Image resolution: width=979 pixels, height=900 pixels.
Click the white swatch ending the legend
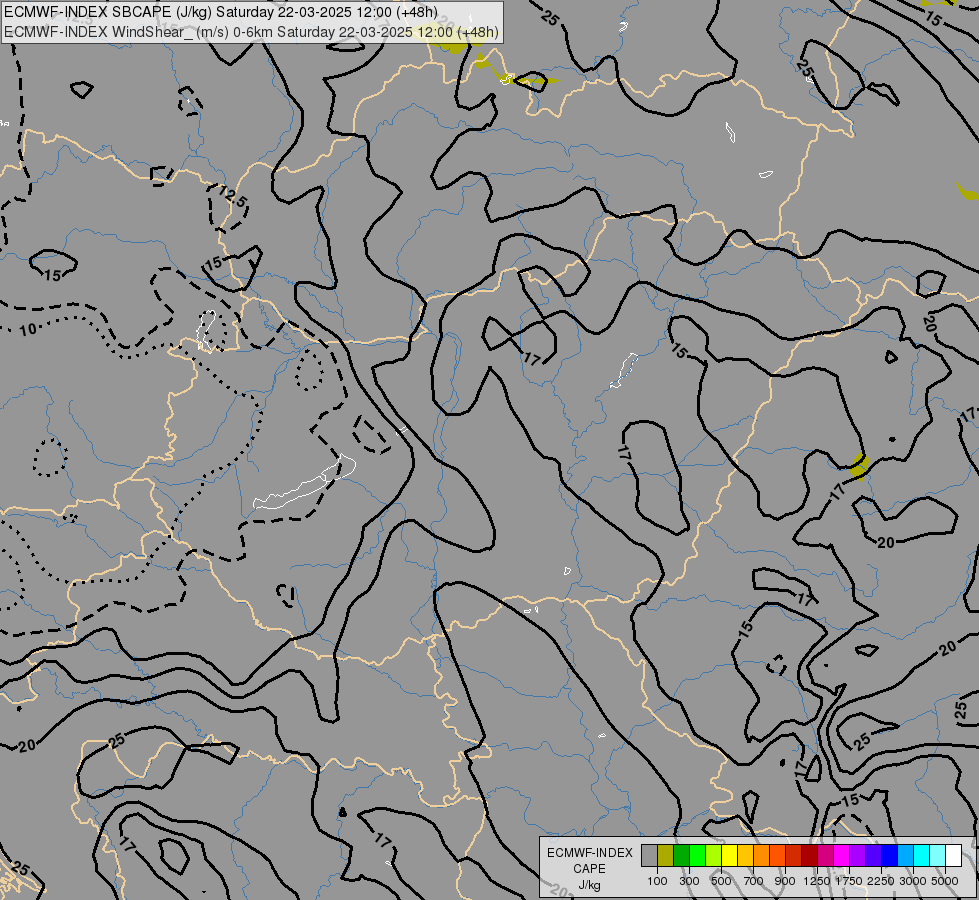coord(953,856)
